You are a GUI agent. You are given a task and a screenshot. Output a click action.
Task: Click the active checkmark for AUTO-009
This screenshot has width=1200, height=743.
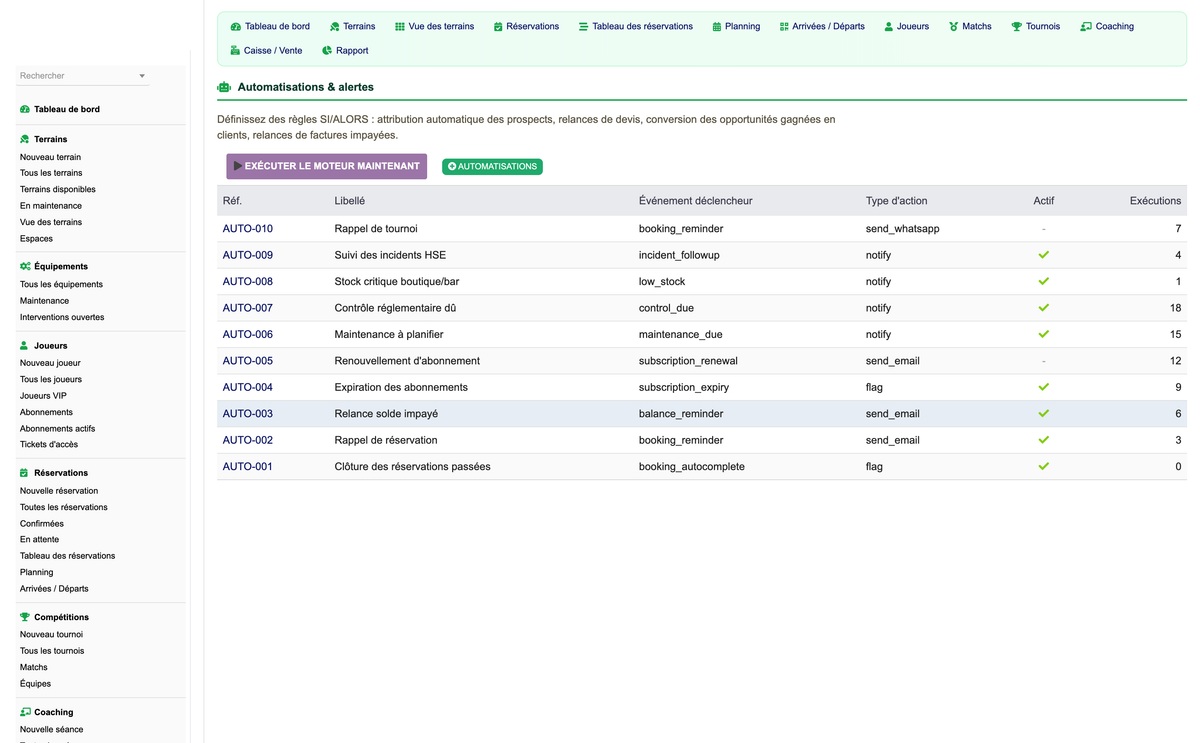[x=1043, y=255]
